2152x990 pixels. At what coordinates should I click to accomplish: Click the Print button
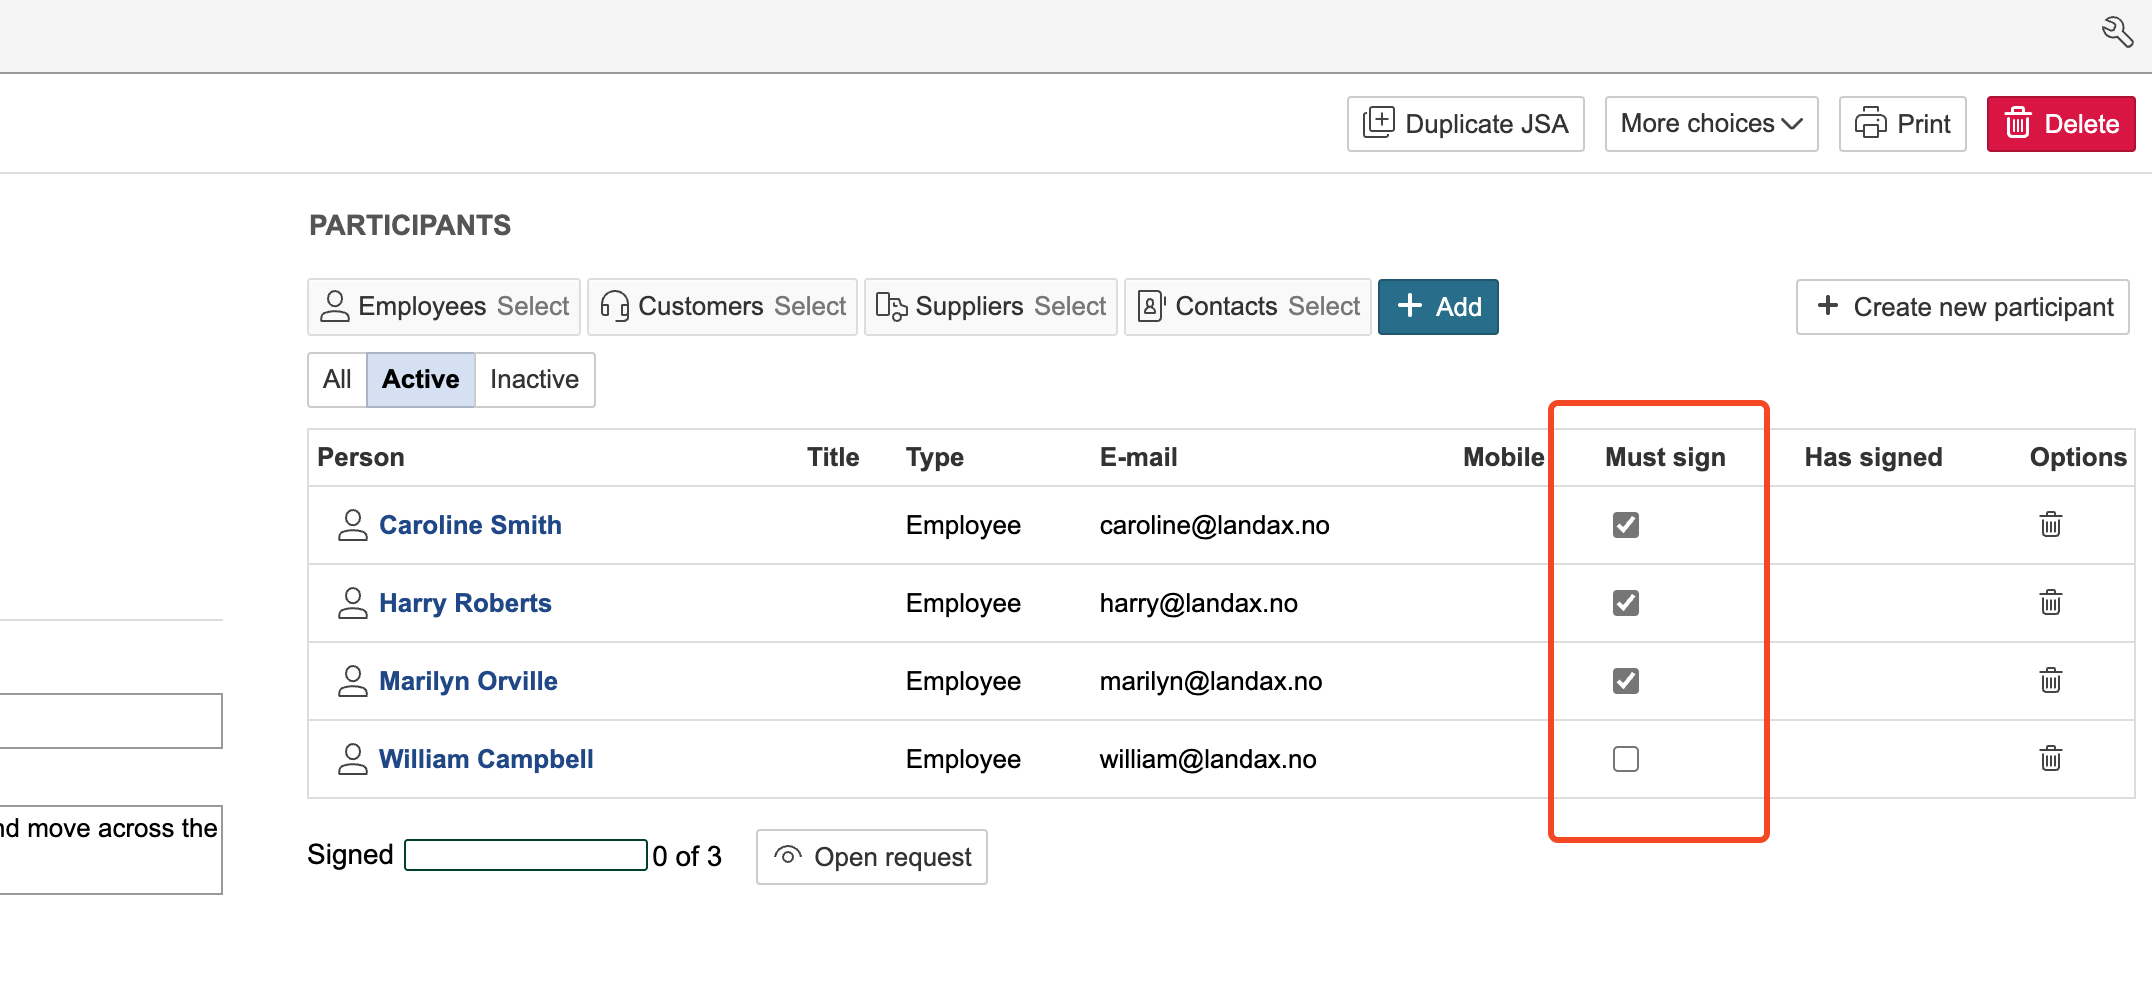[x=1902, y=124]
